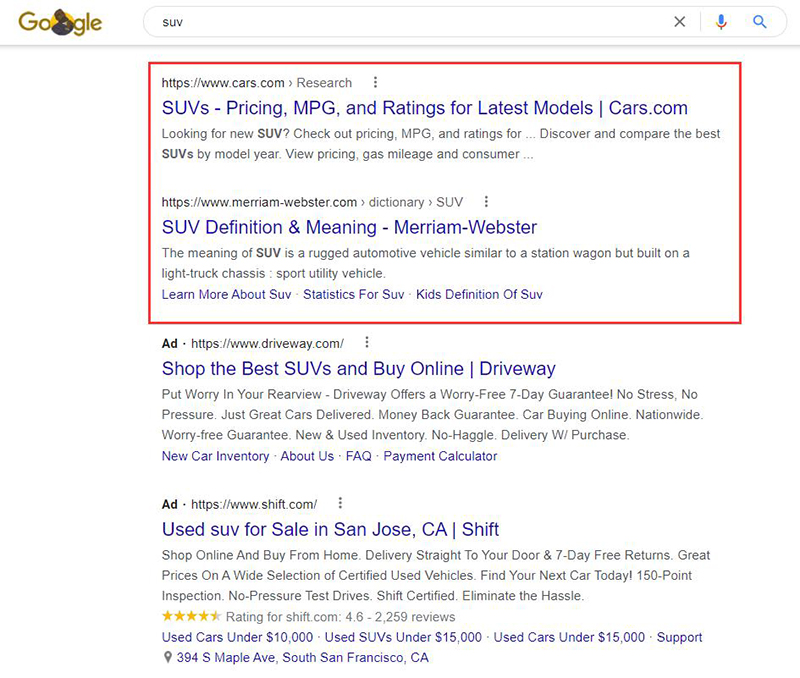Open the New Car Inventory sitelink
The height and width of the screenshot is (678, 800).
pos(215,456)
